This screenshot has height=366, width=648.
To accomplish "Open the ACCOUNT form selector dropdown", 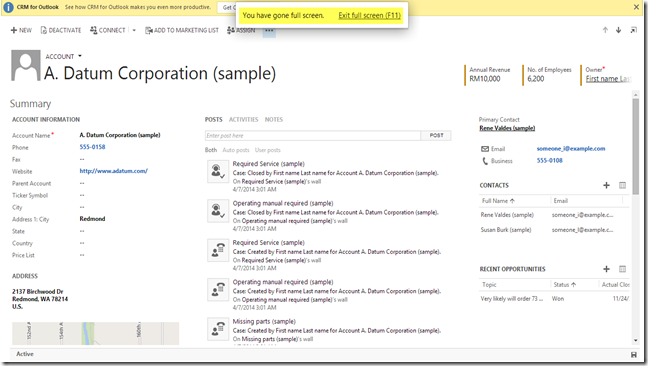I will tap(80, 56).
